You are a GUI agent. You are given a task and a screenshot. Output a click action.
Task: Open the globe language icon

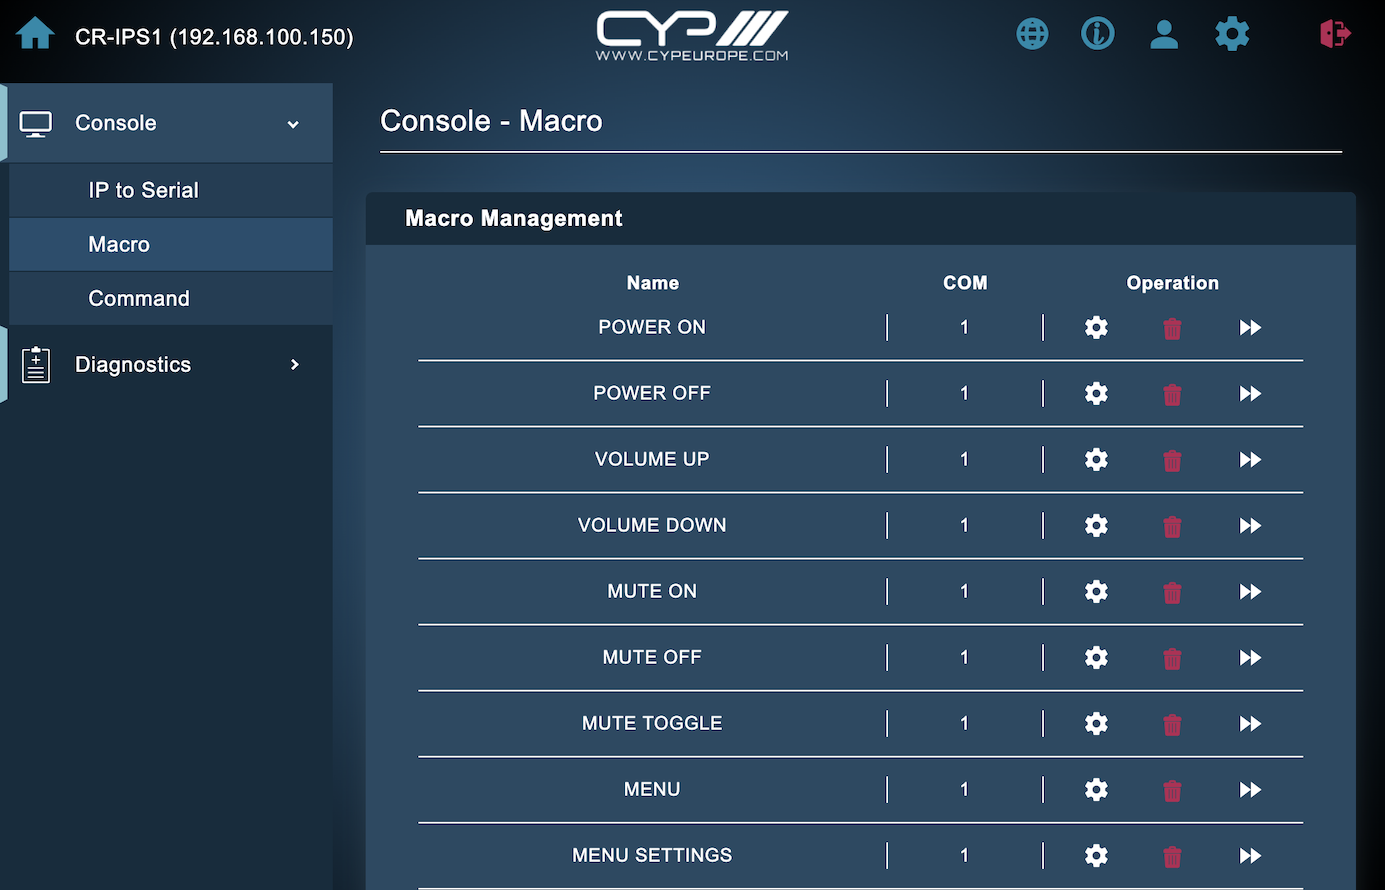click(1032, 34)
